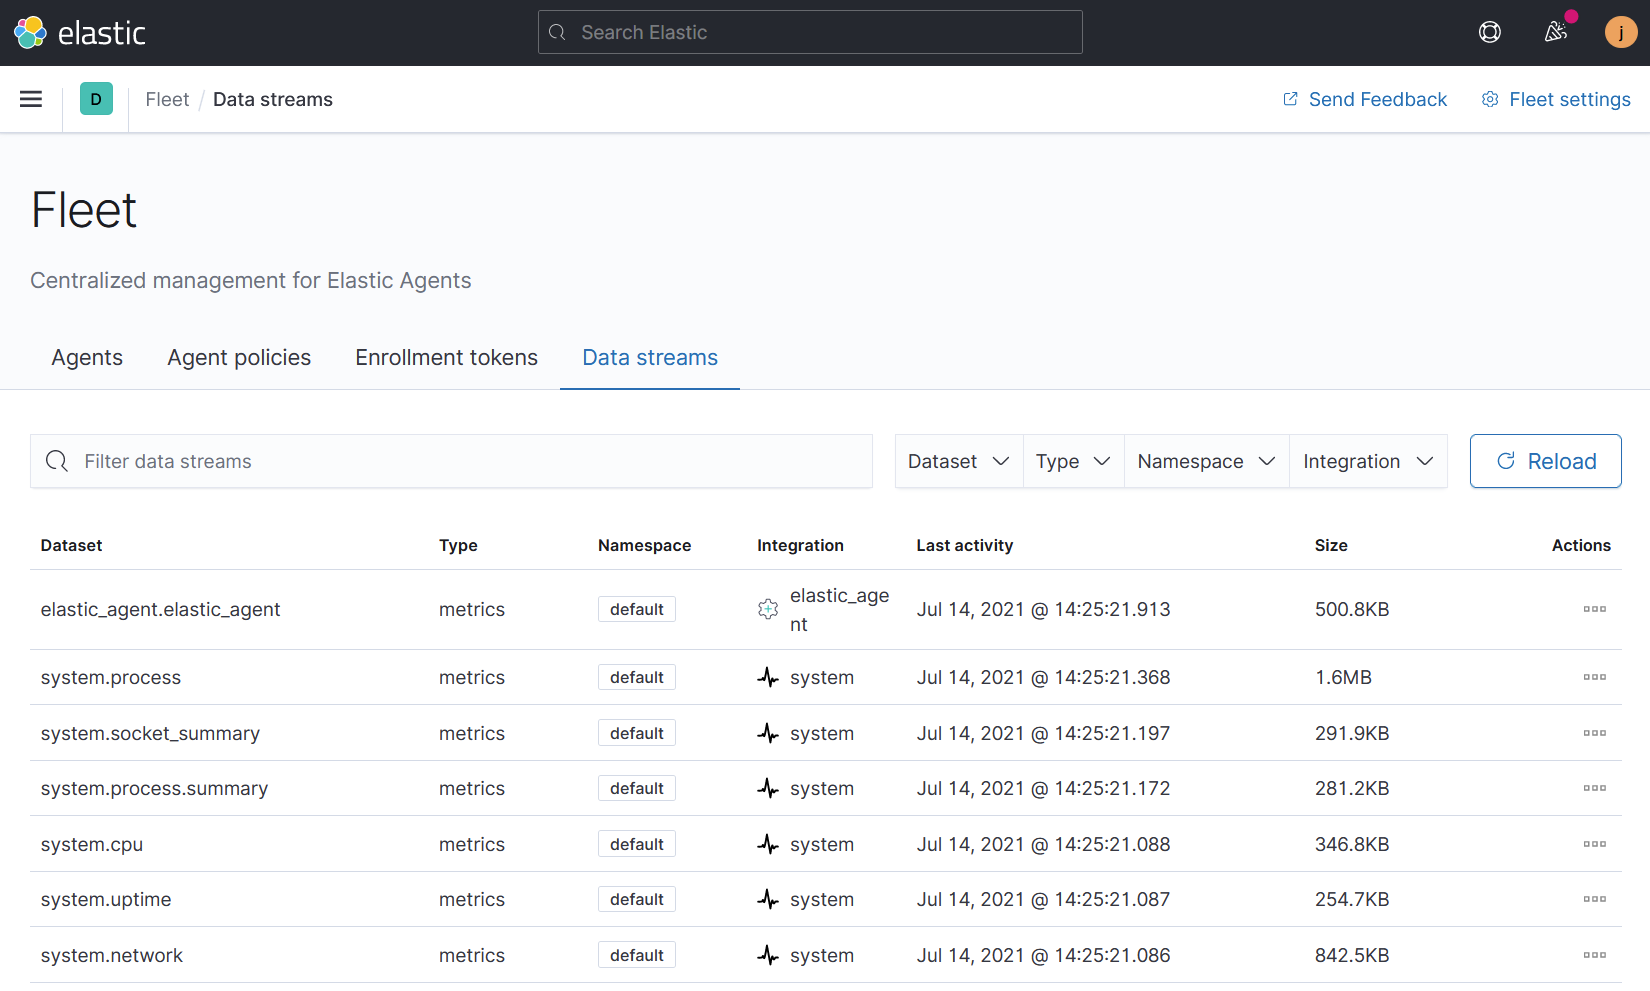
Task: Sort by the Last activity column header
Action: tap(965, 545)
